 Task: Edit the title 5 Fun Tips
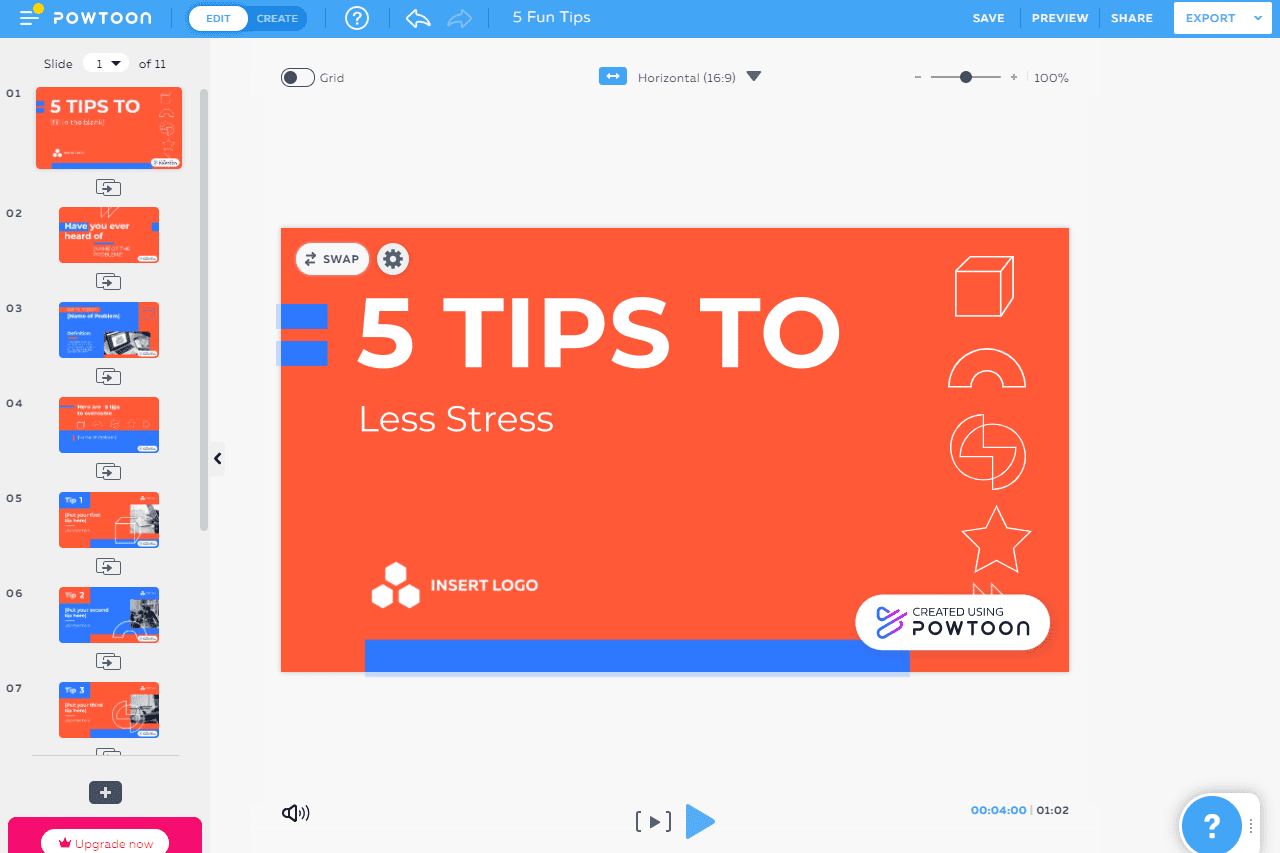click(x=551, y=18)
